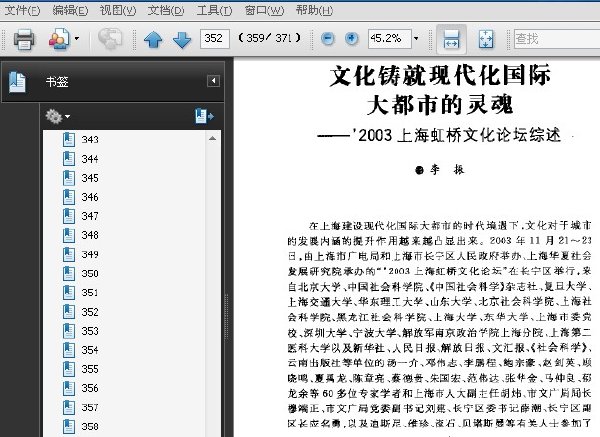Open the 窗口(W) menu
Viewport: 600px width, 437px height.
pyautogui.click(x=264, y=10)
